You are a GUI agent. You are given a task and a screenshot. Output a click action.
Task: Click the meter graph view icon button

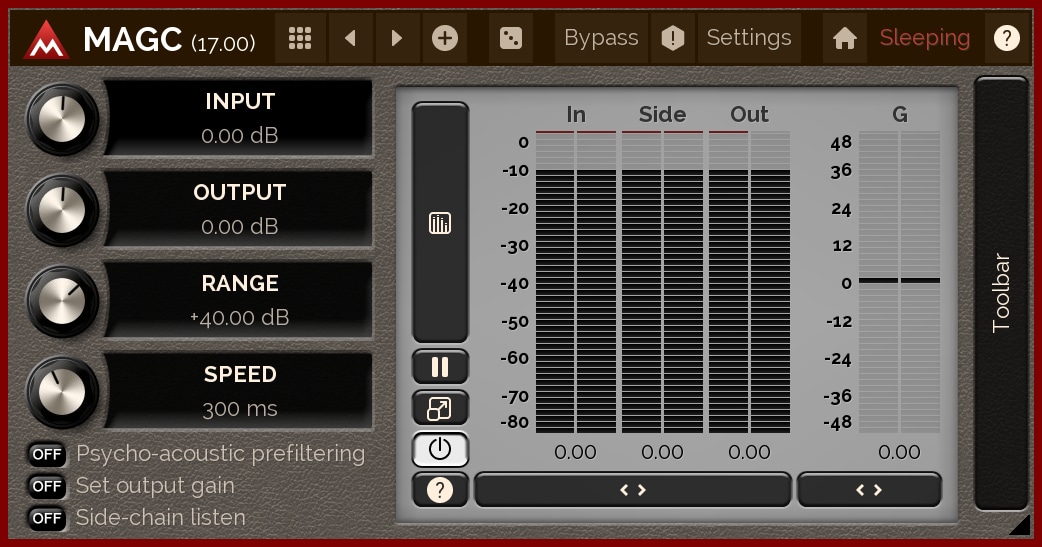tap(440, 223)
